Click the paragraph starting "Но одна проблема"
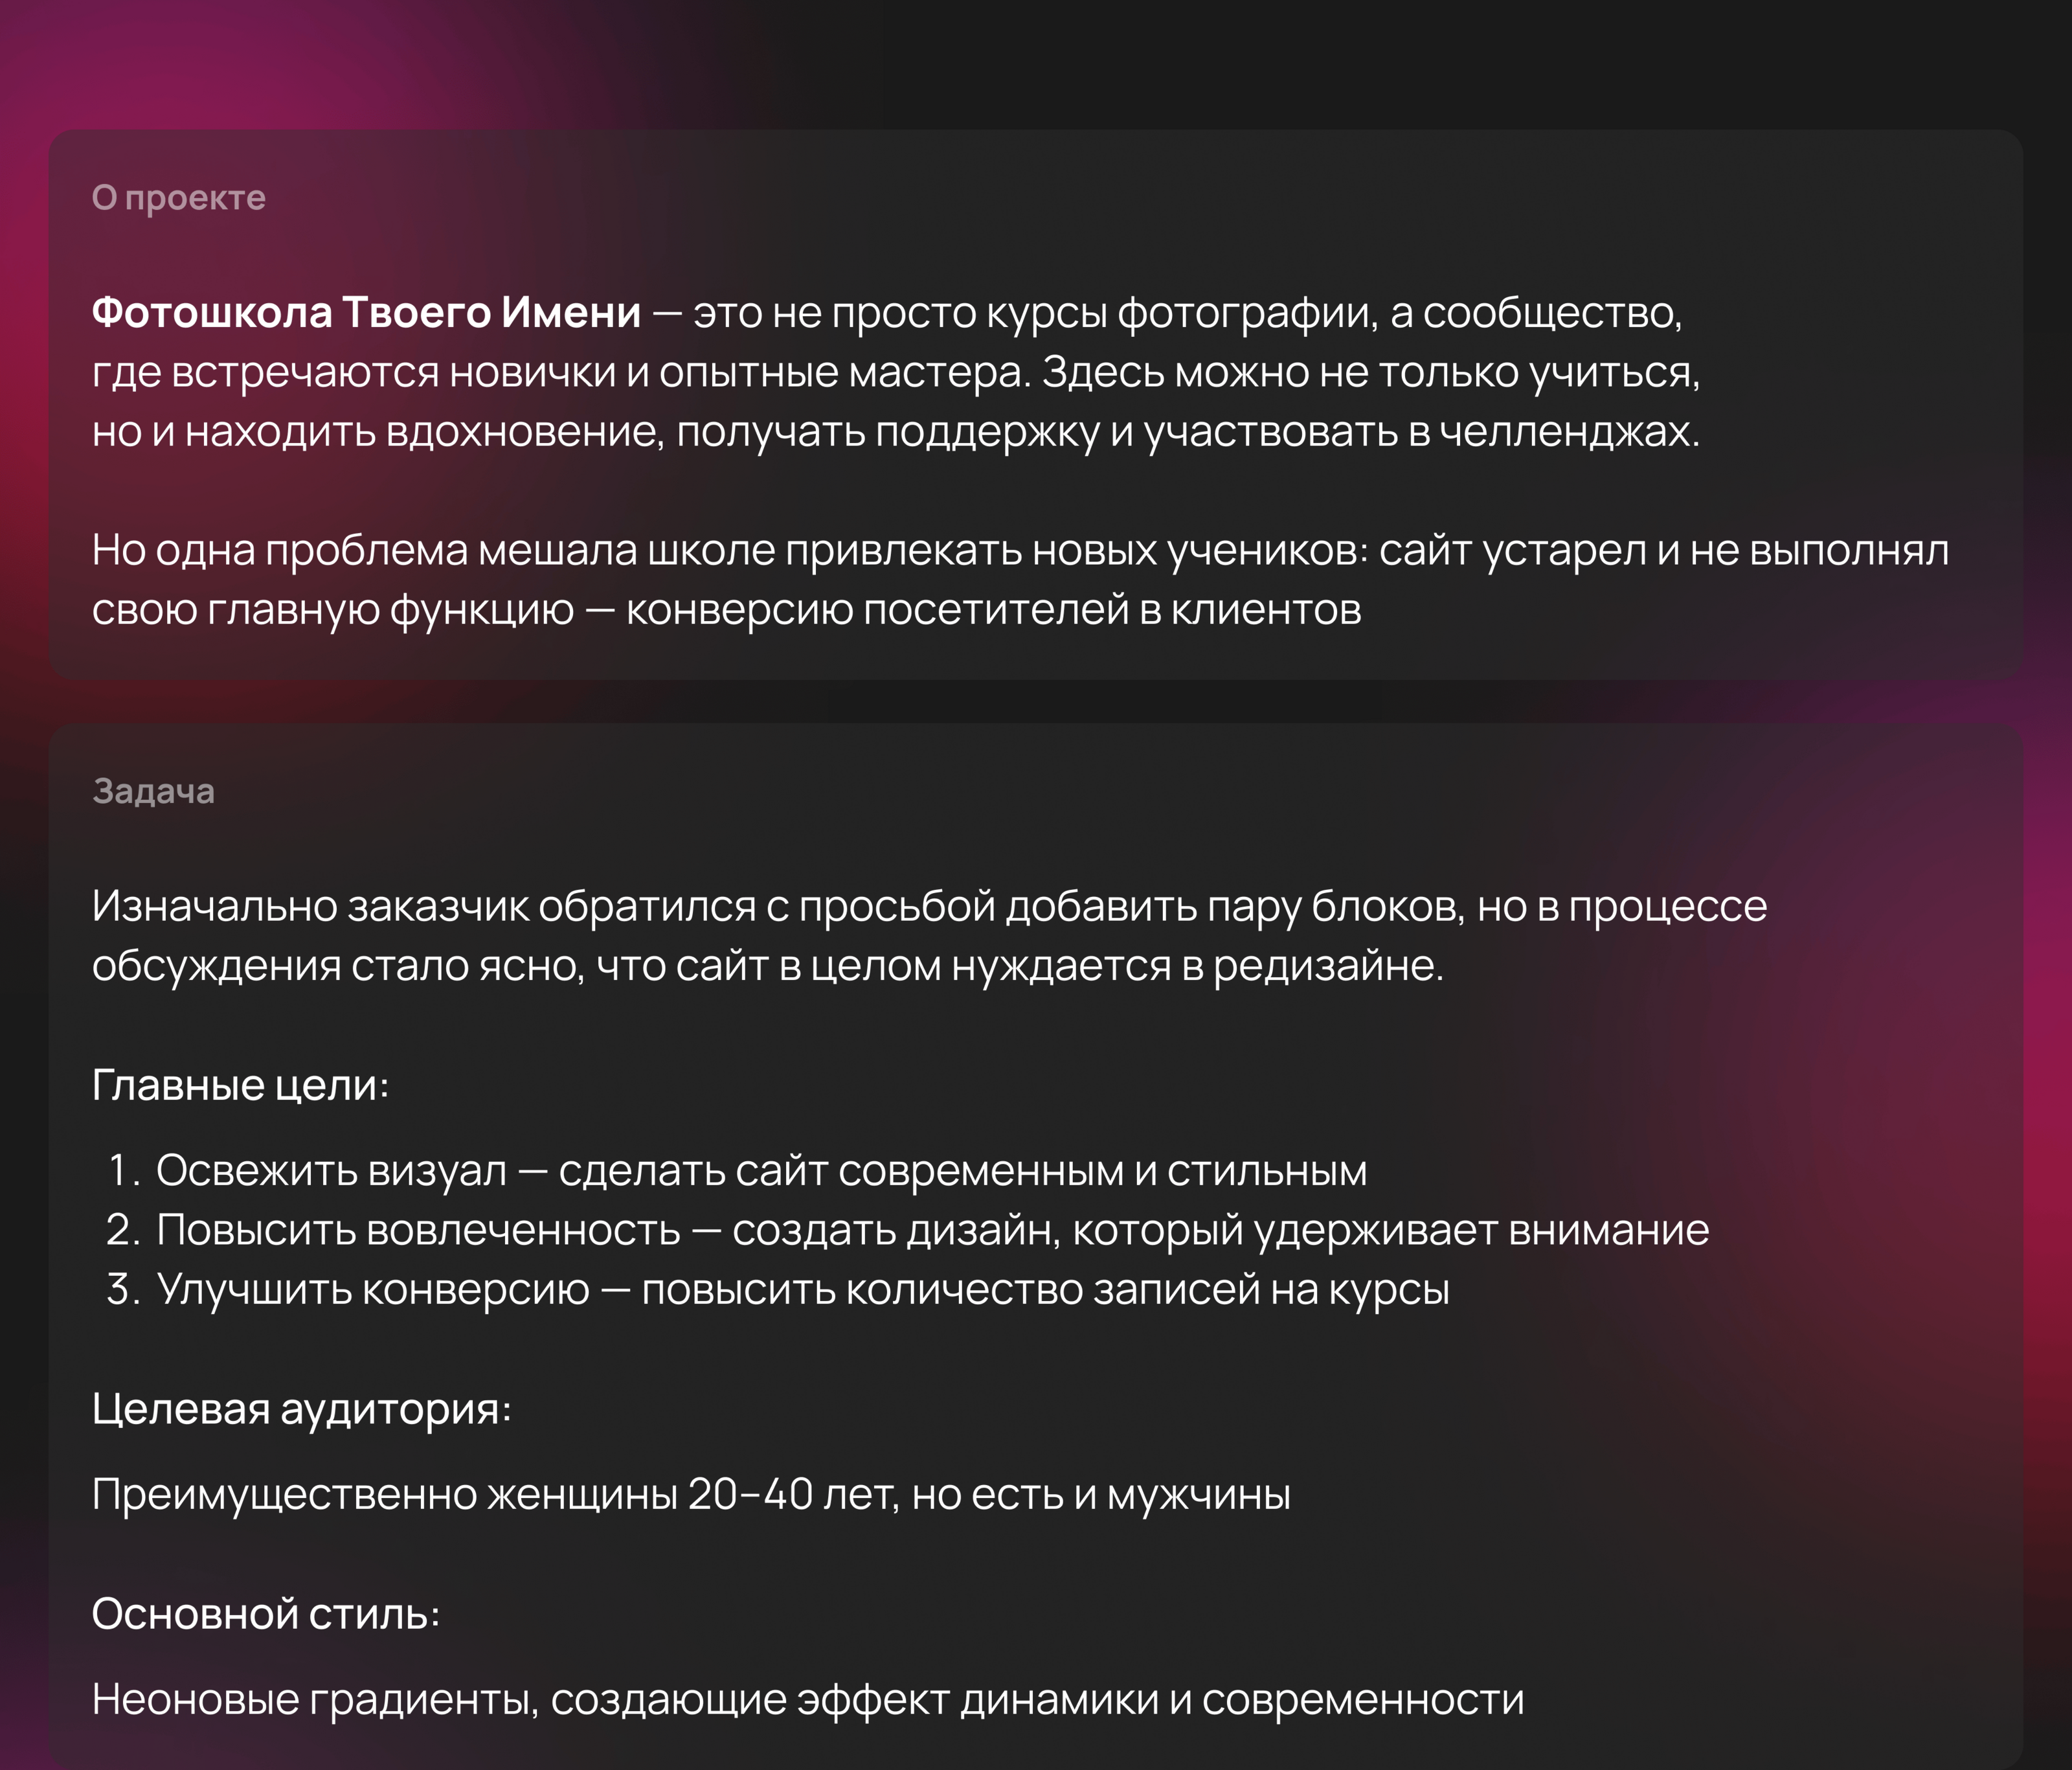Image resolution: width=2072 pixels, height=1770 pixels. click(1020, 550)
